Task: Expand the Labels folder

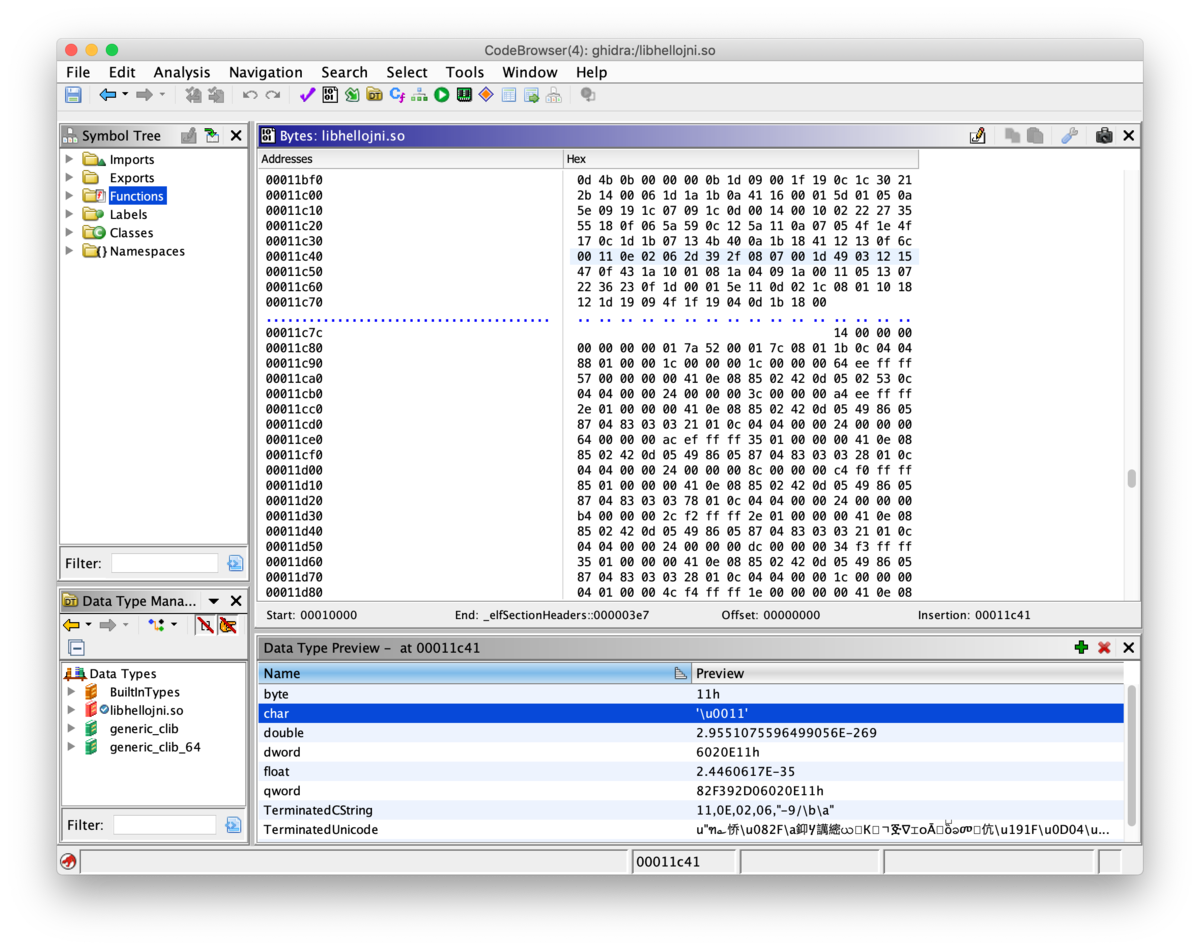Action: point(69,214)
